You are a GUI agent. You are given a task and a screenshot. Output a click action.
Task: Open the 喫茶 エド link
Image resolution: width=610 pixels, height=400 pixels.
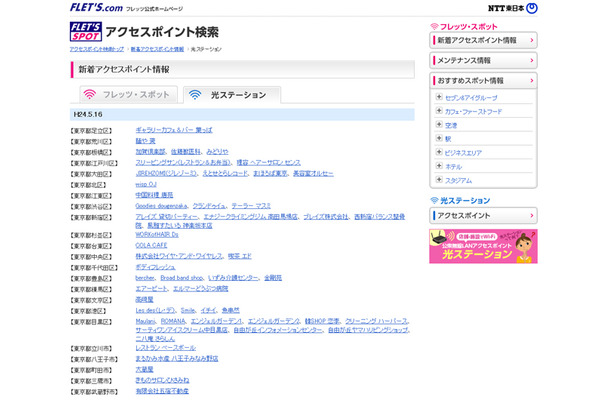coord(240,256)
